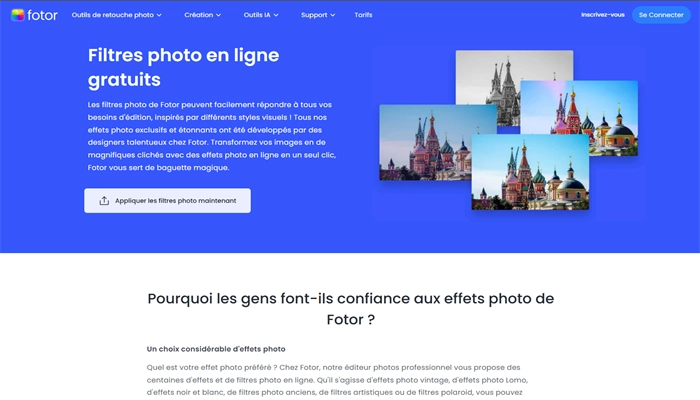Expand the chevron beside Outils IA
The height and width of the screenshot is (400, 700).
[276, 15]
